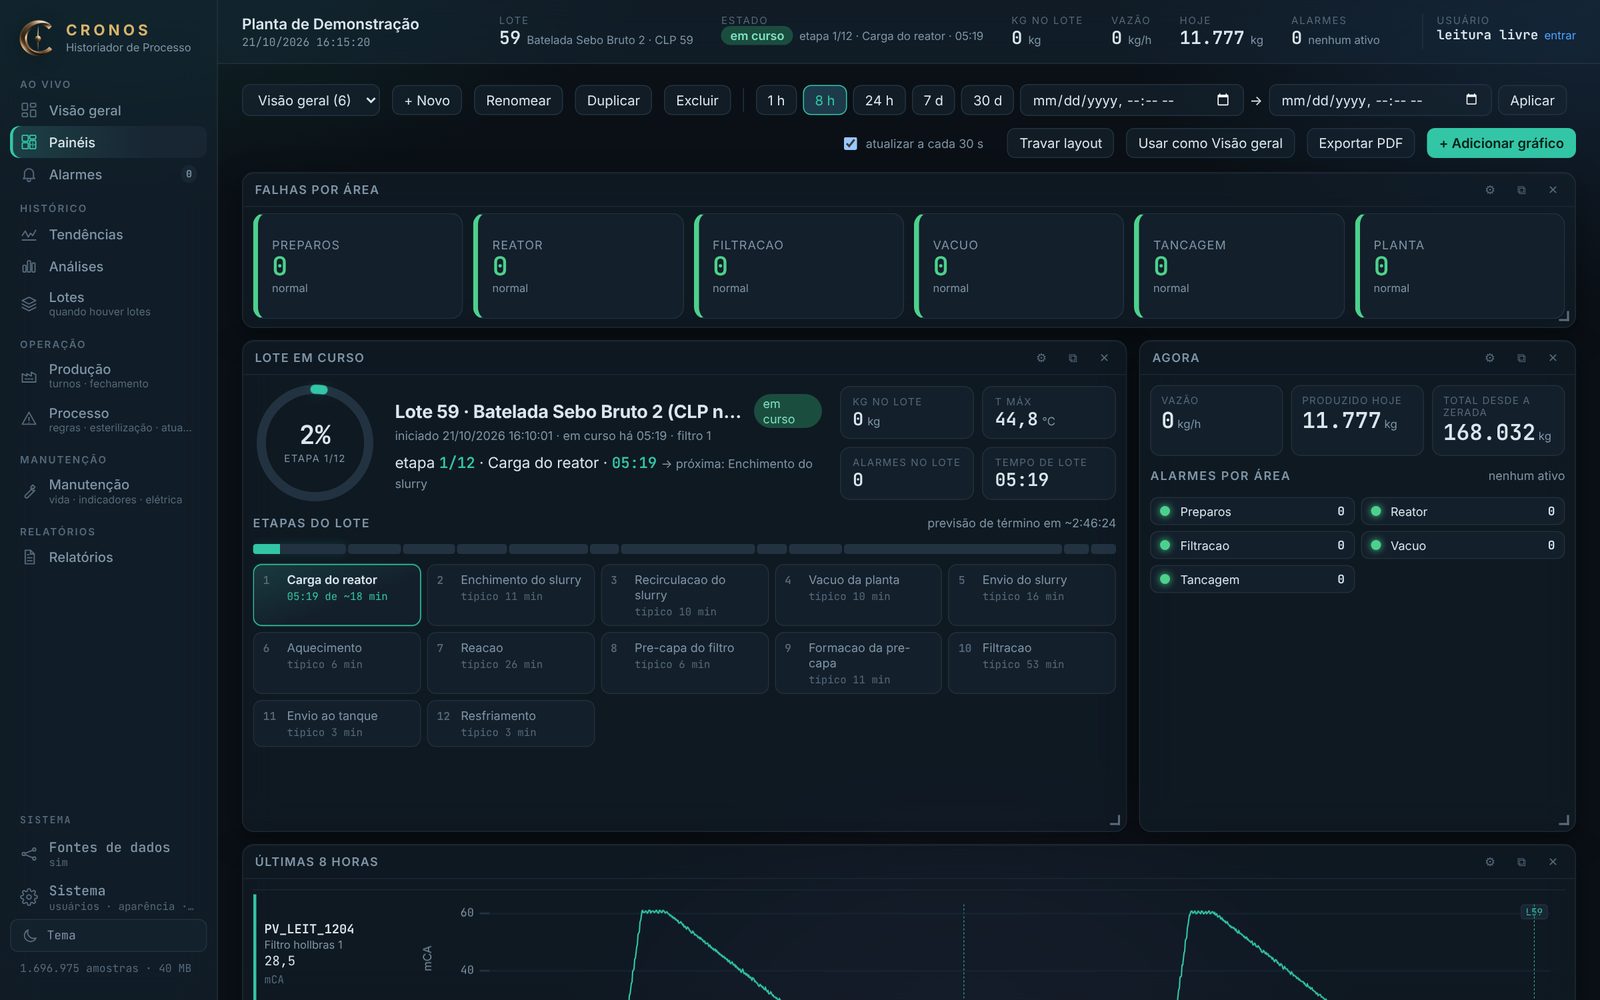Open the Tendências trend icon

(29, 234)
